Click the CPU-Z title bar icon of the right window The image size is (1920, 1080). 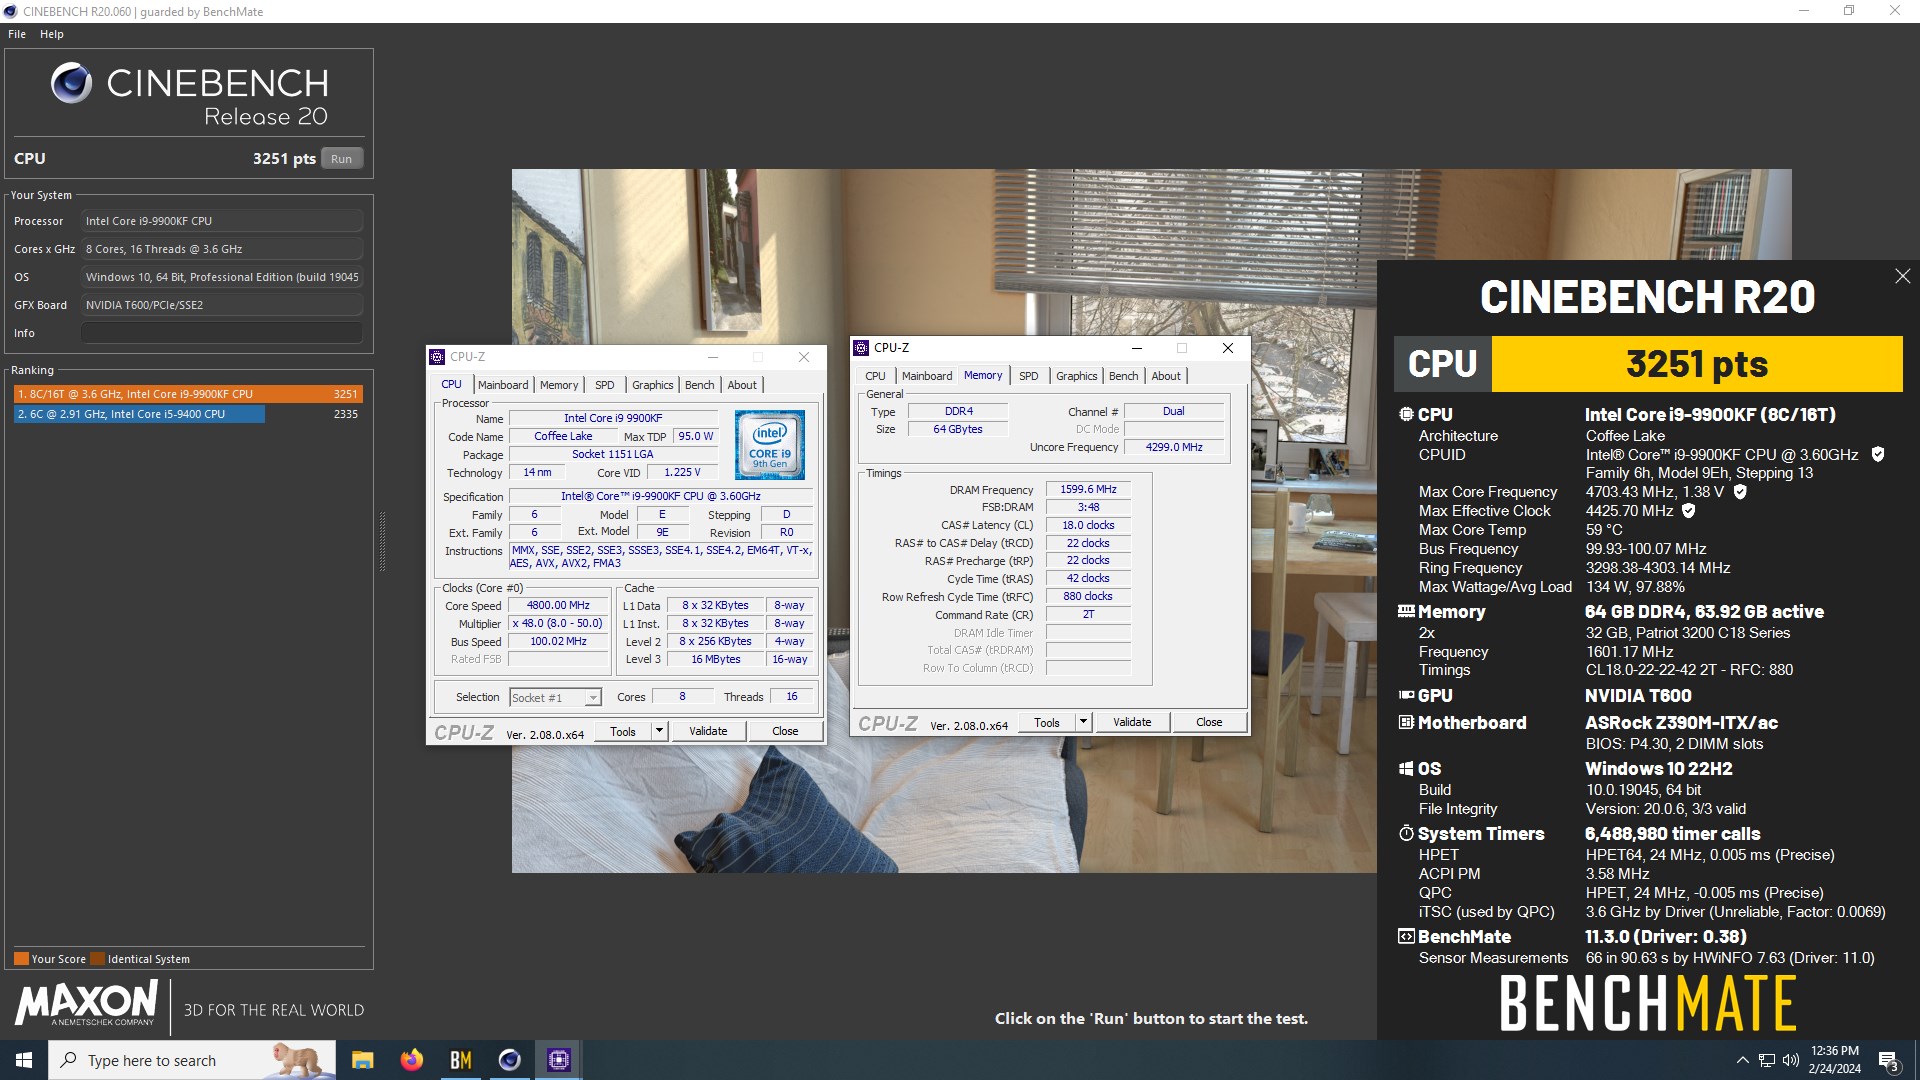[x=861, y=348]
